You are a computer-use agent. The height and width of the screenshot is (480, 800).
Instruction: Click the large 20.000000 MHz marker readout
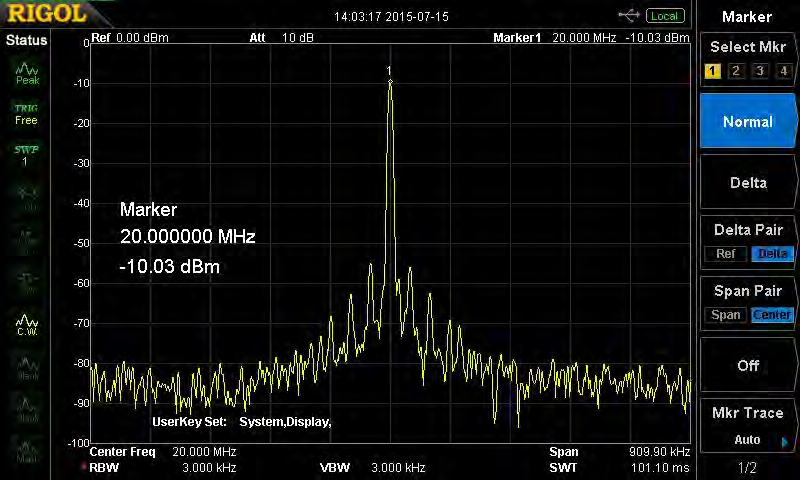click(x=187, y=236)
